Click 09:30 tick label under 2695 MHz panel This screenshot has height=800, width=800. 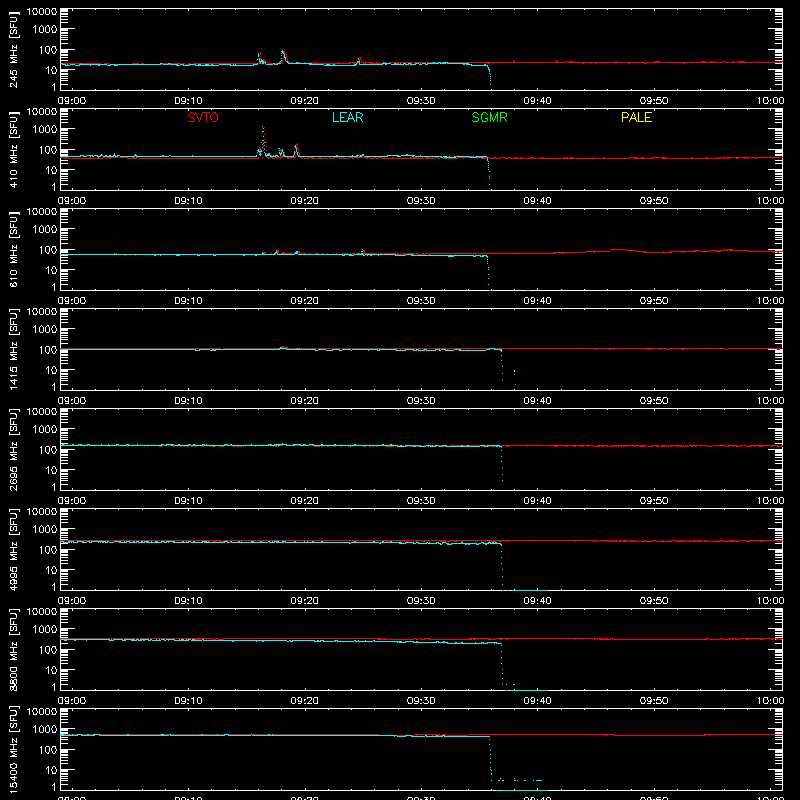click(x=421, y=501)
